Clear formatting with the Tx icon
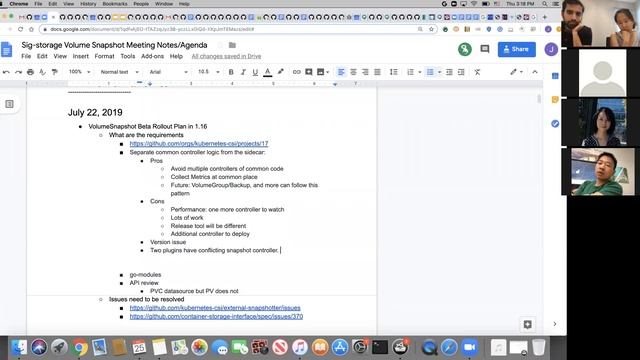 (477, 72)
